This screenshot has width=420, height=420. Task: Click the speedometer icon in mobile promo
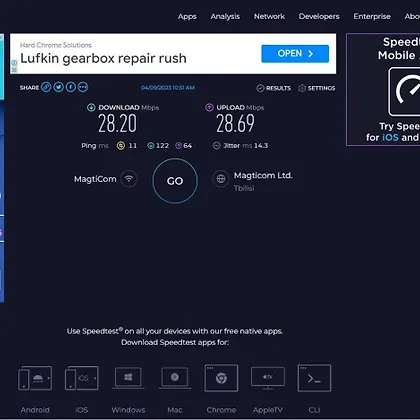tap(405, 92)
